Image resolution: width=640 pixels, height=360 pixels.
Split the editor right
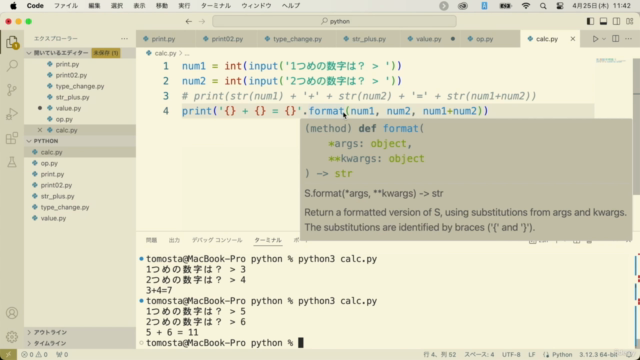(x=616, y=39)
